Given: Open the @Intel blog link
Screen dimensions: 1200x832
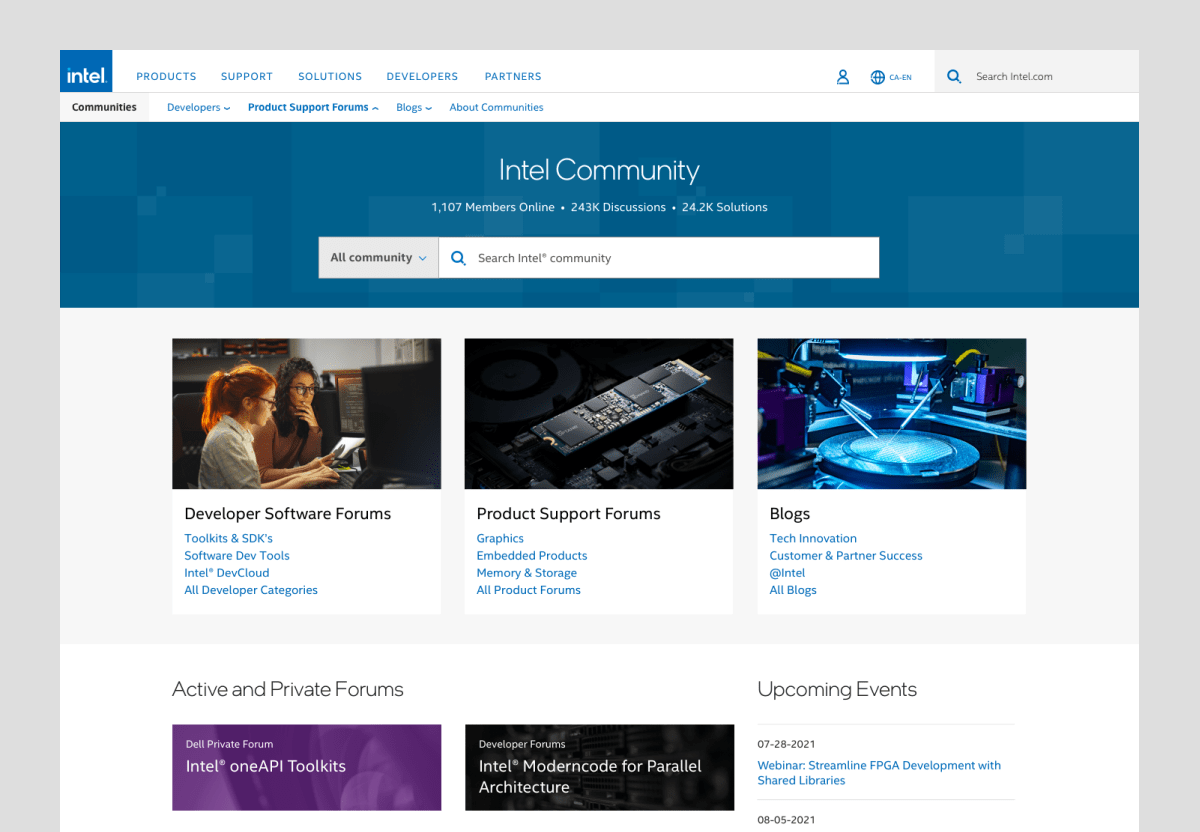Looking at the screenshot, I should coord(787,573).
